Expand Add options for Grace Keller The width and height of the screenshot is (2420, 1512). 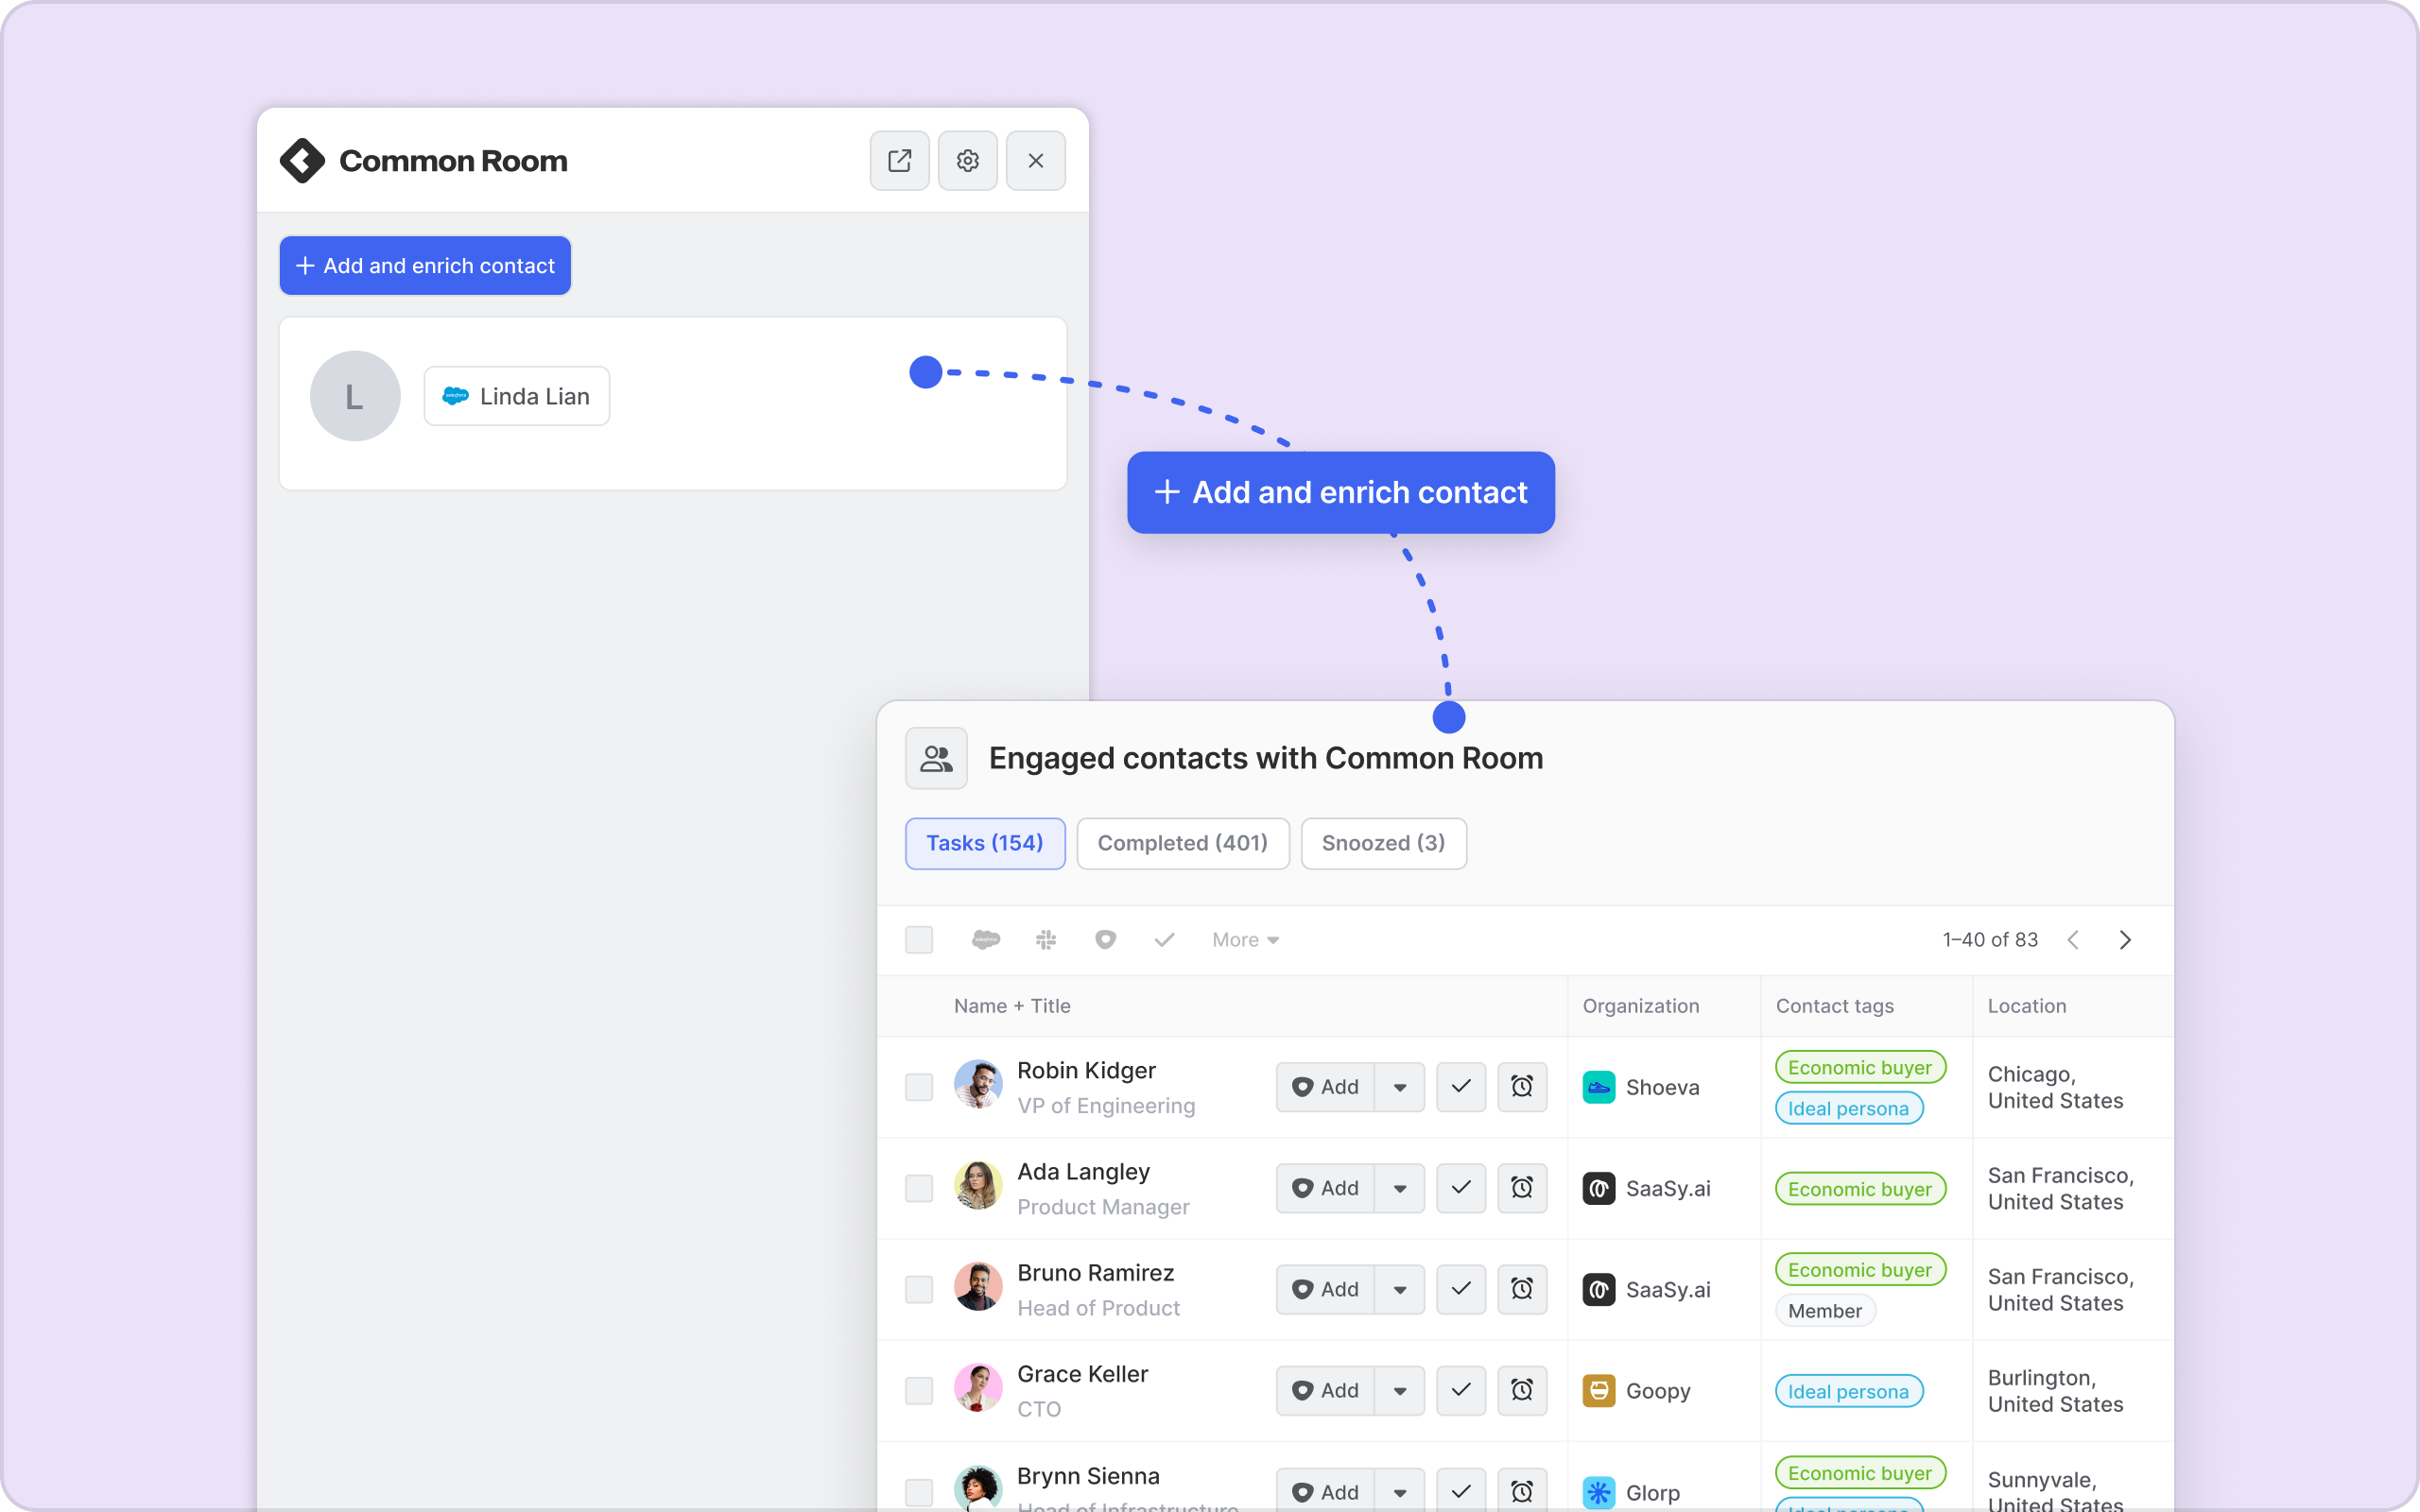[x=1399, y=1389]
